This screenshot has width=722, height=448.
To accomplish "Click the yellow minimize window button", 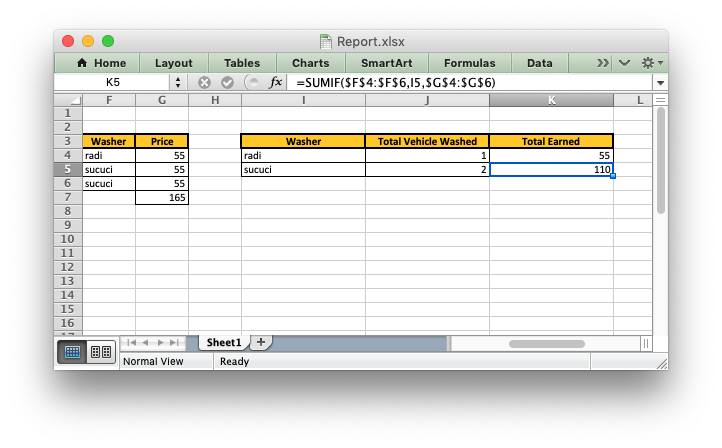I will pyautogui.click(x=88, y=41).
